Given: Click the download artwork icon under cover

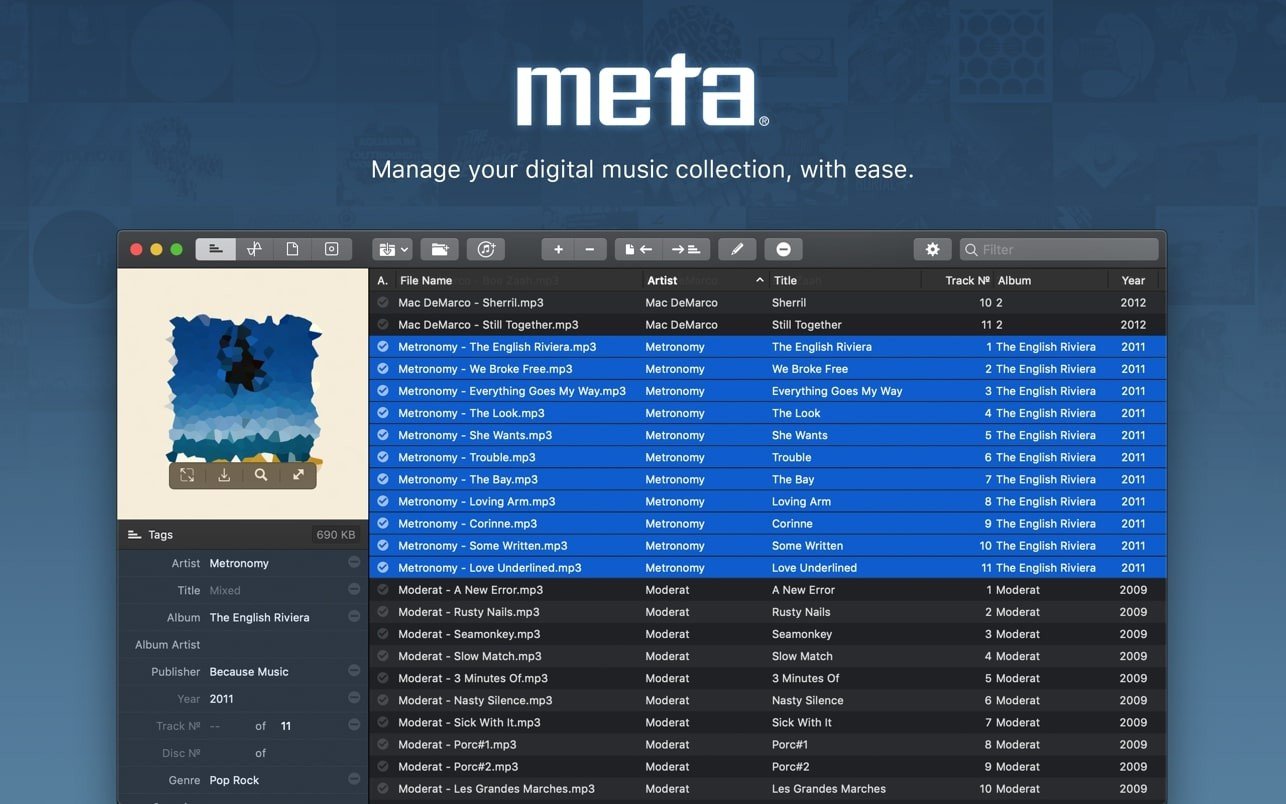Looking at the screenshot, I should 224,475.
